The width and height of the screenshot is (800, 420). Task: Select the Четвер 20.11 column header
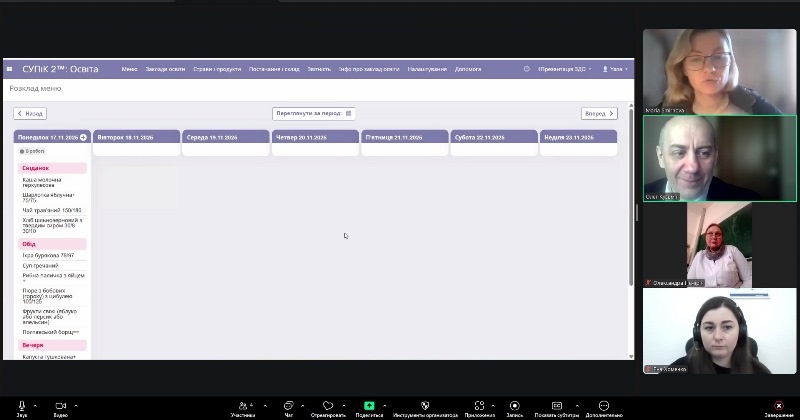point(315,137)
